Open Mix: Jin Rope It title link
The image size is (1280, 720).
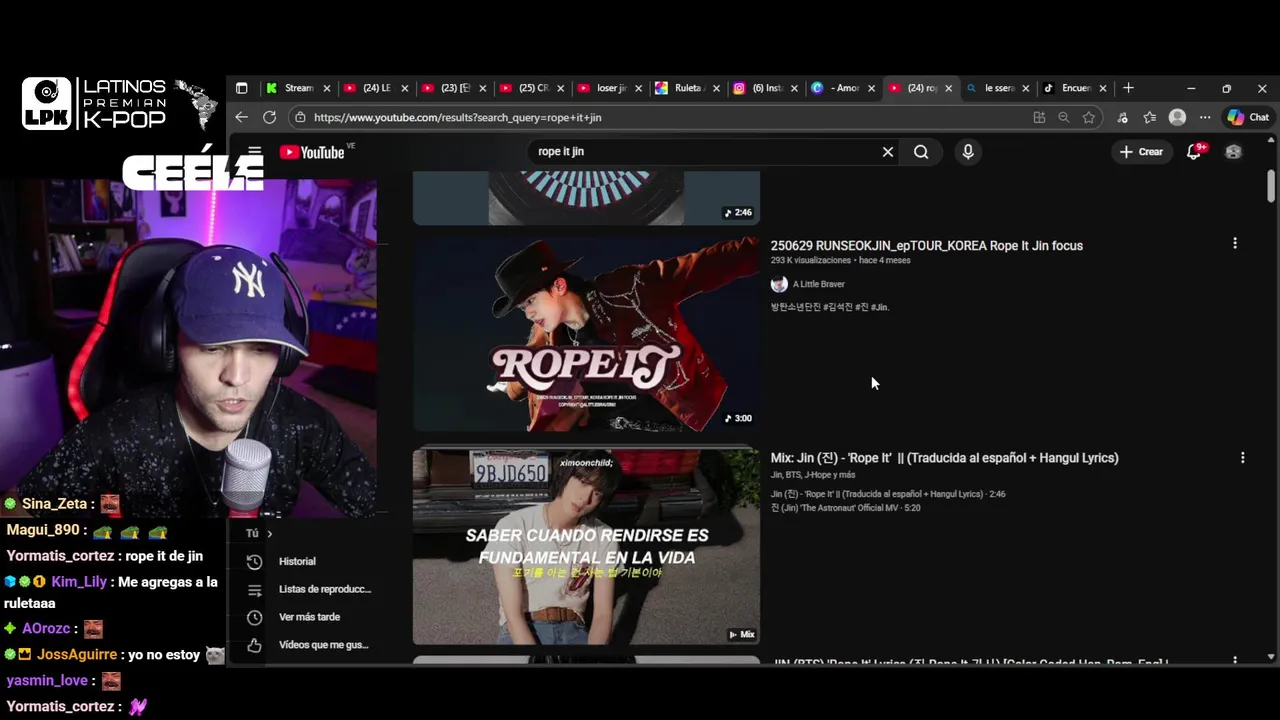click(x=944, y=458)
